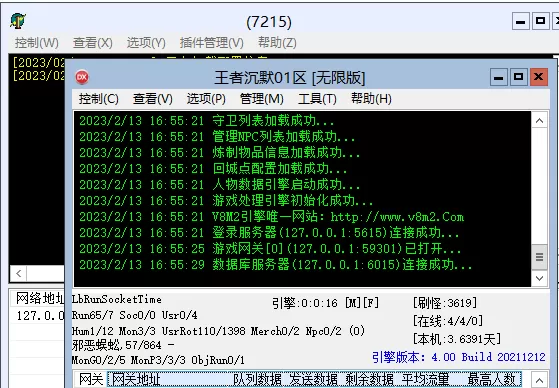Click left arrow of 7215 window horizontal scrollbar
This screenshot has height=388, width=559.
tap(19, 274)
